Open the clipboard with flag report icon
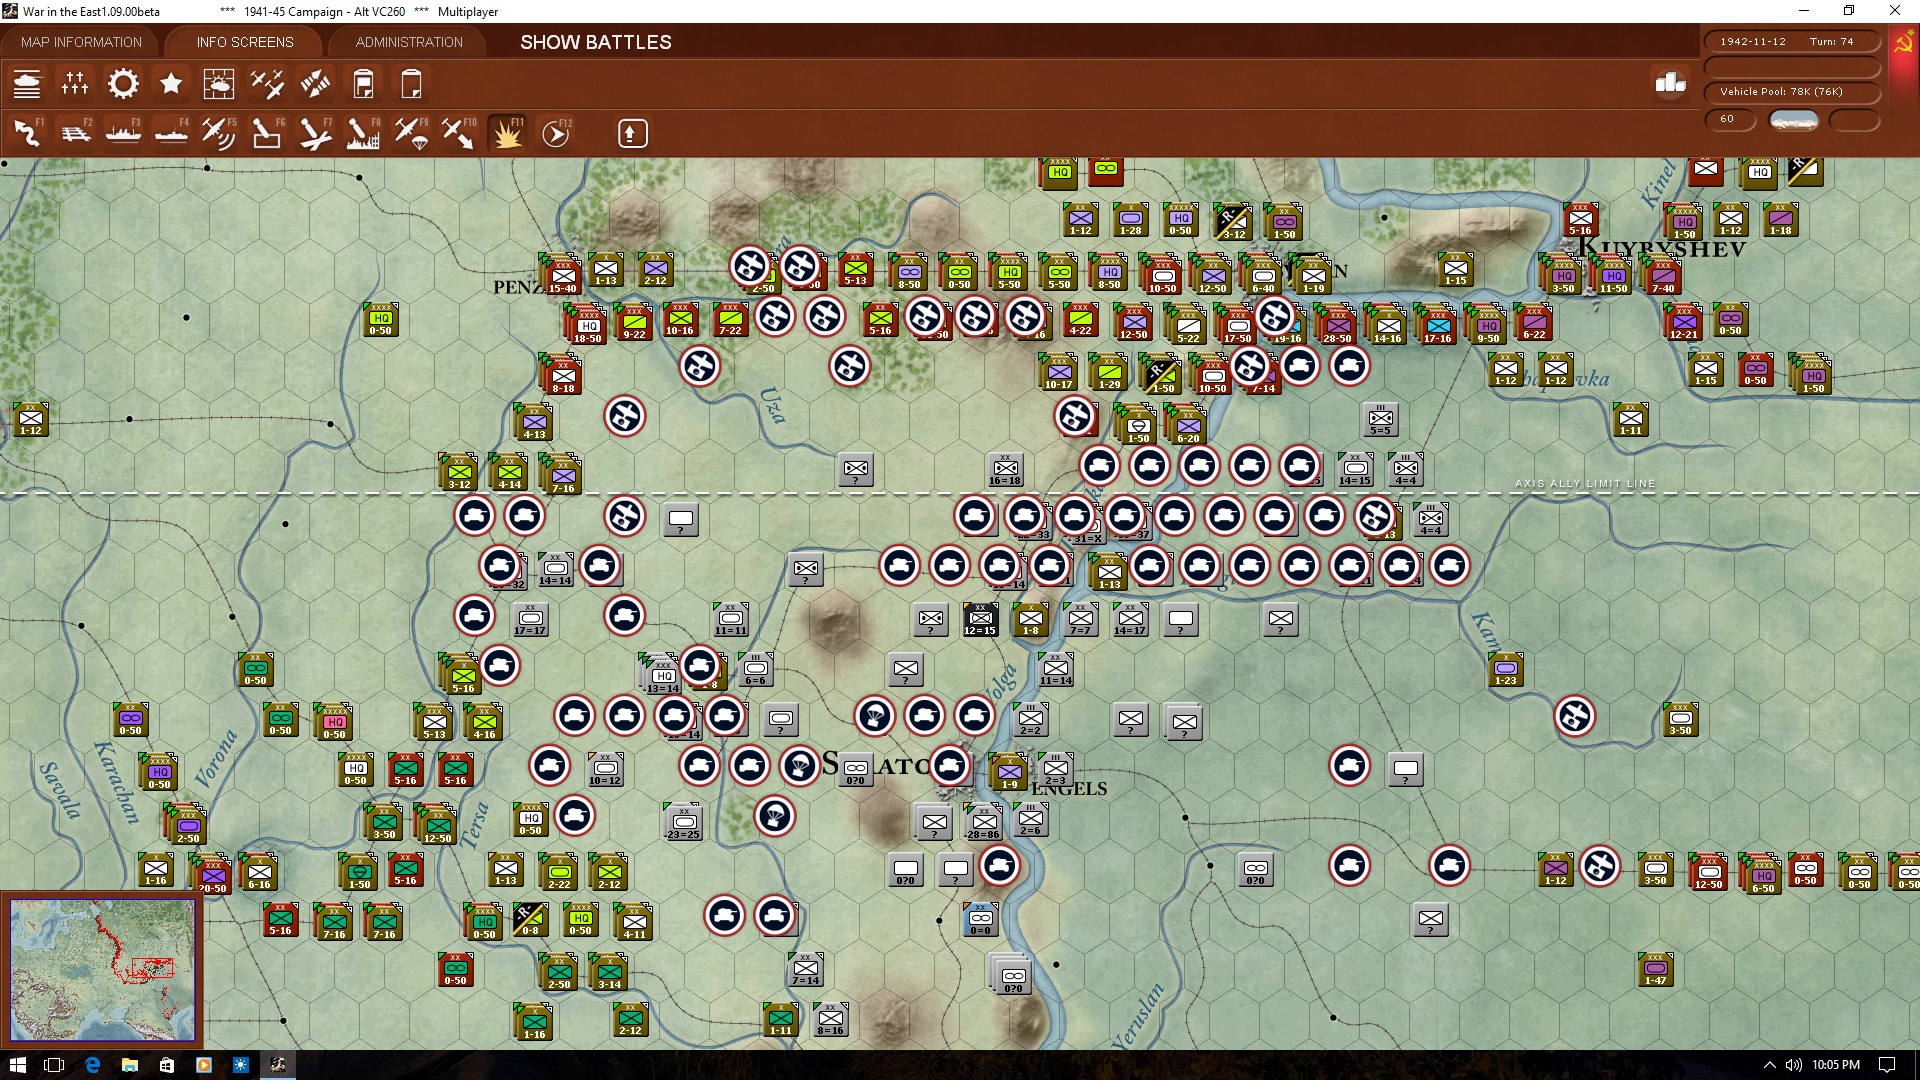Image resolution: width=1920 pixels, height=1080 pixels. coord(363,84)
